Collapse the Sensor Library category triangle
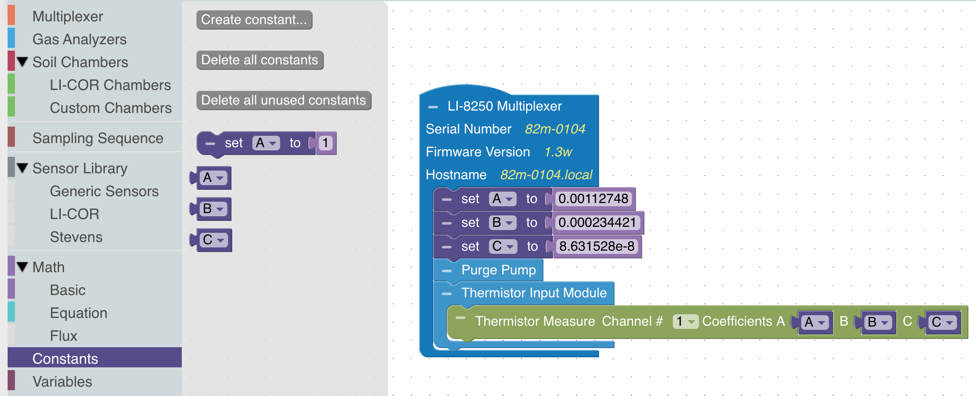The image size is (976, 396). tap(23, 168)
